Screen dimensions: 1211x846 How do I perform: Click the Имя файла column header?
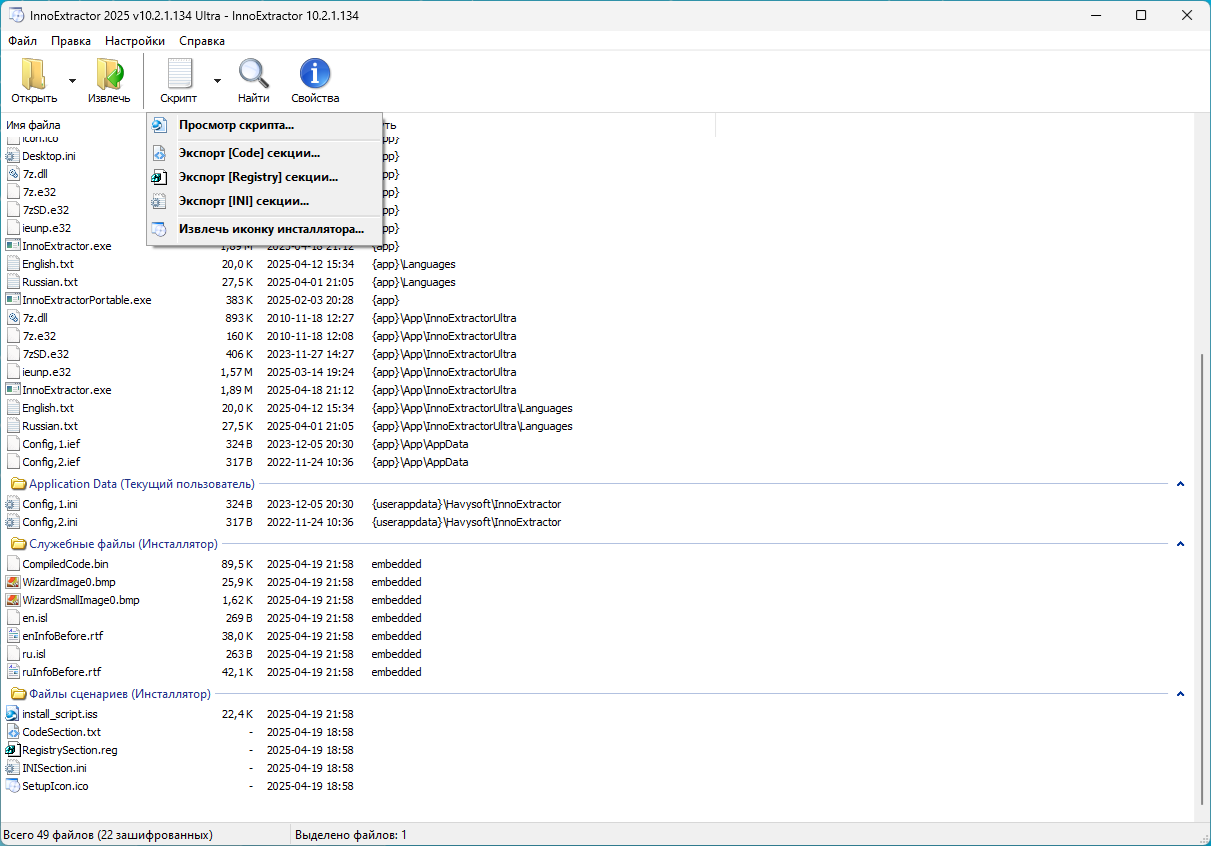[x=34, y=125]
